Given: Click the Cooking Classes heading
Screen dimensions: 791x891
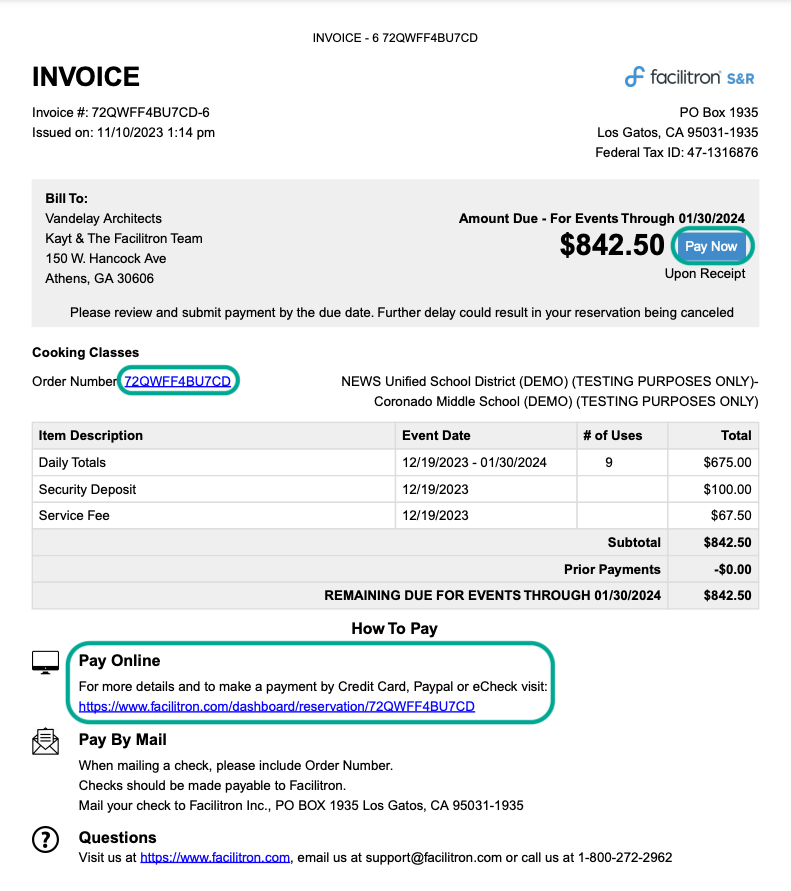Looking at the screenshot, I should [85, 352].
